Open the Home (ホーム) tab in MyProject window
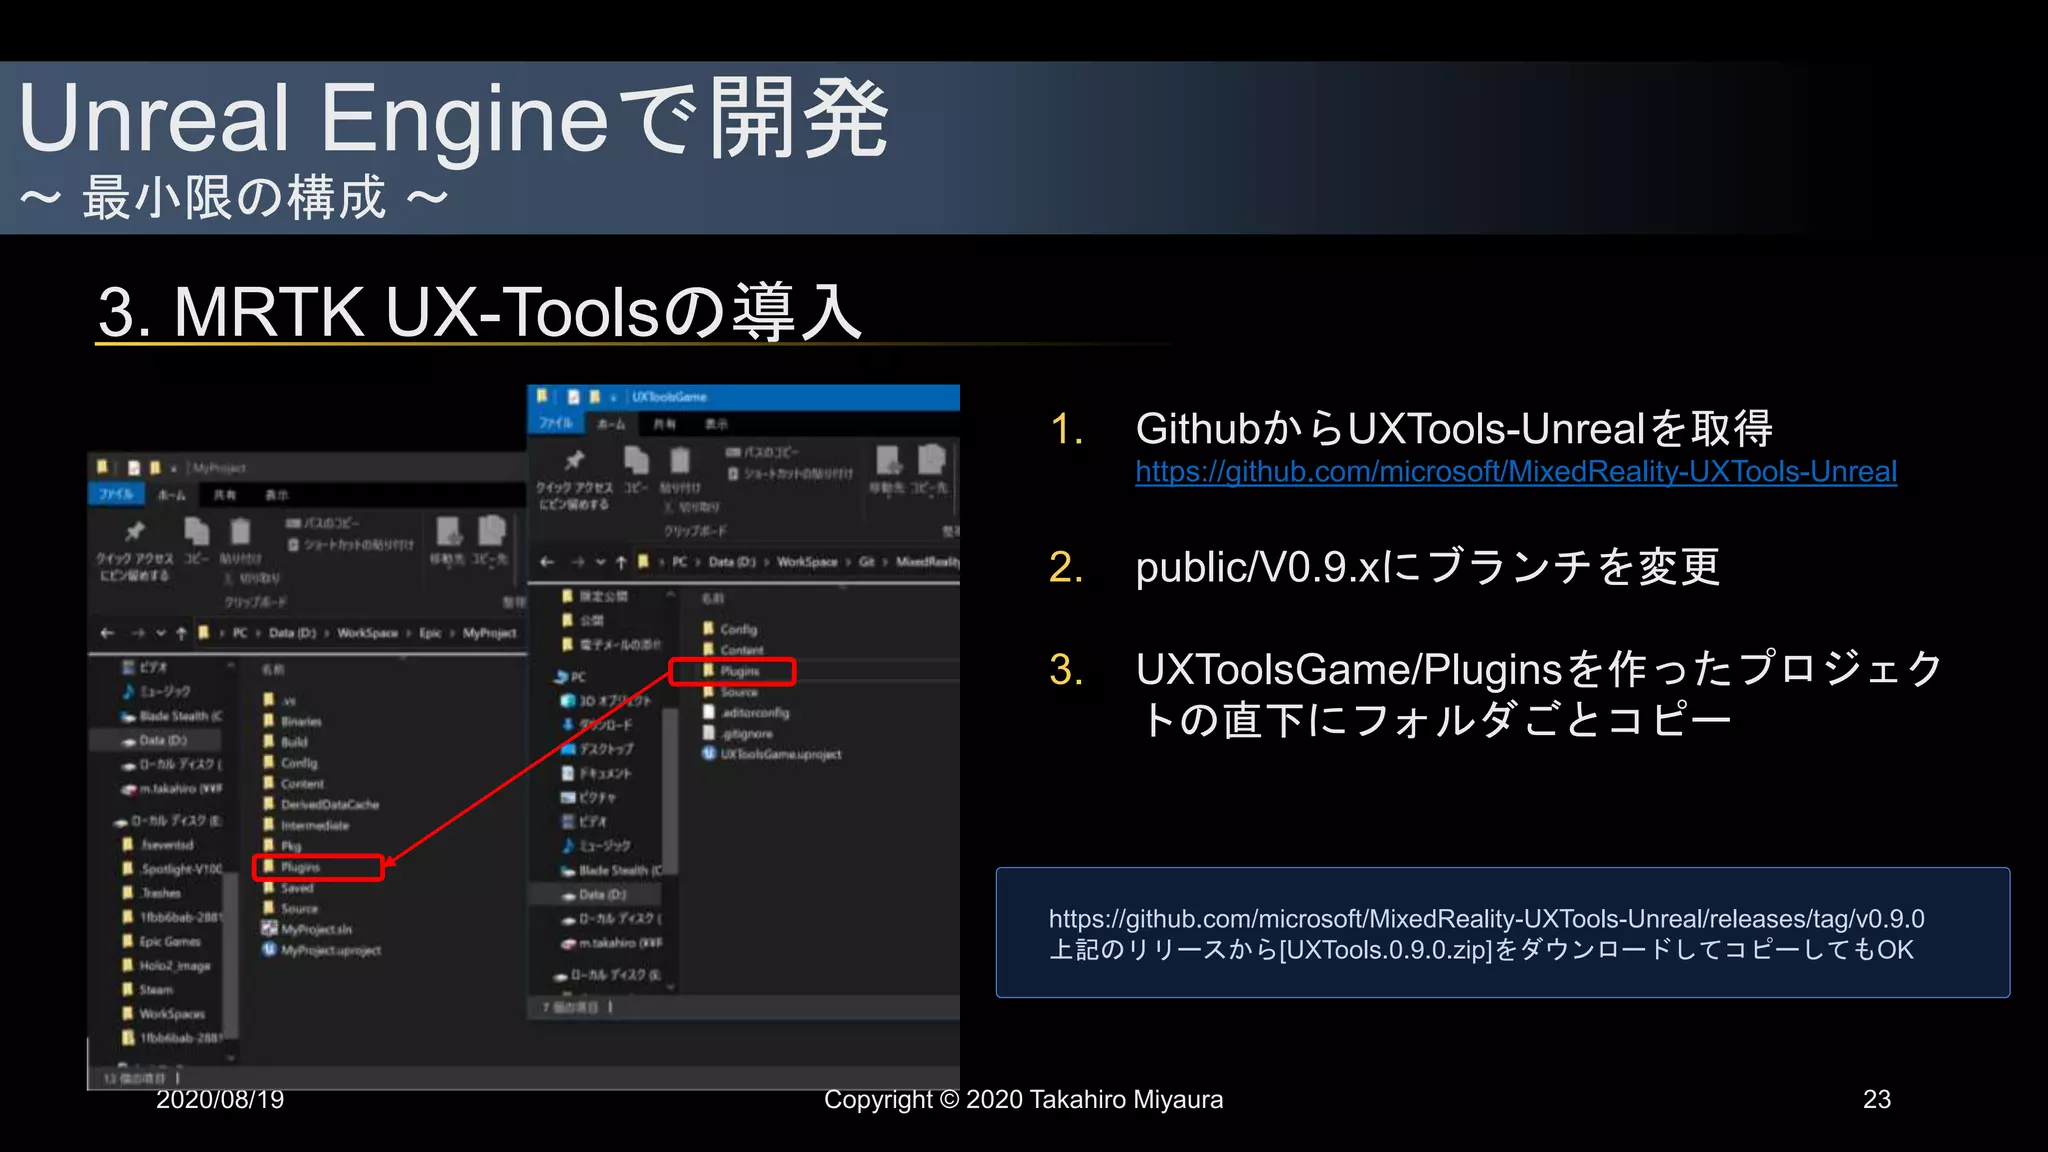The image size is (2048, 1152). 172,495
